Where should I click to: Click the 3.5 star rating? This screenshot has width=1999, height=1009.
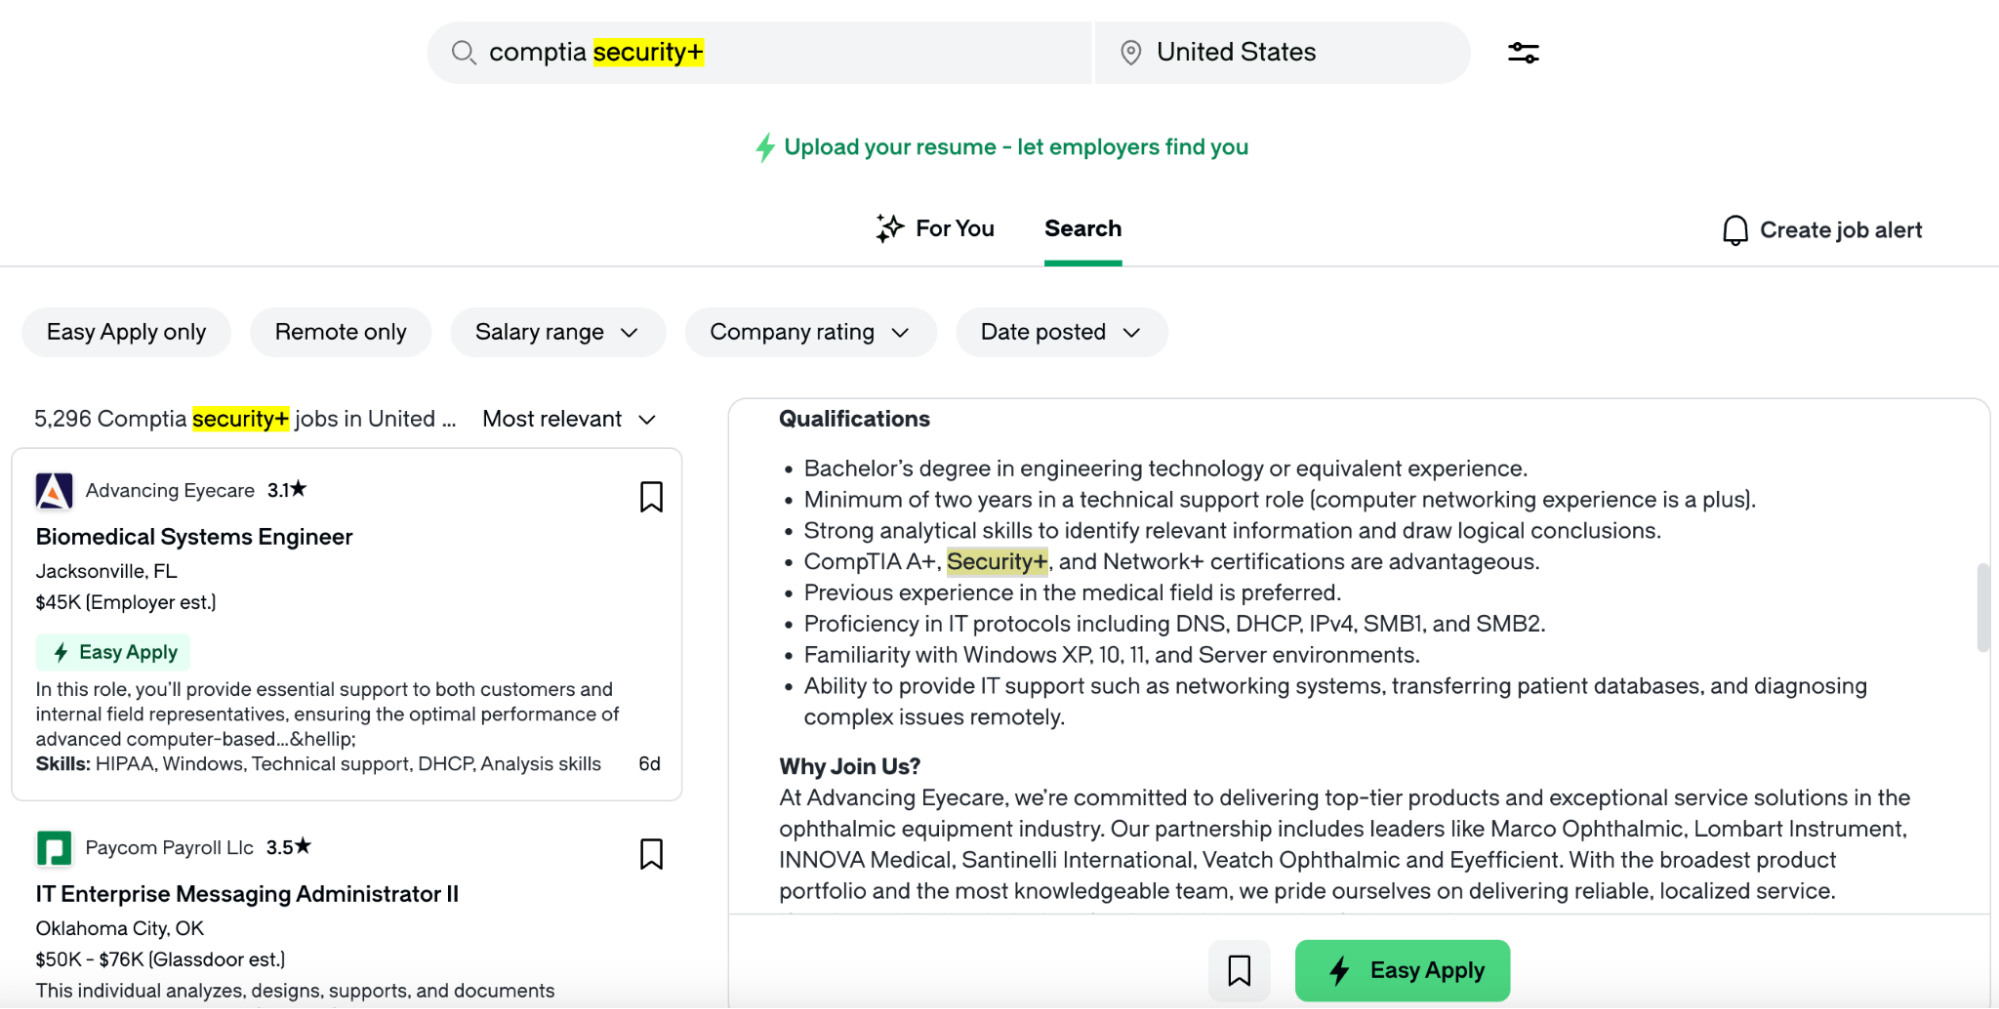289,847
